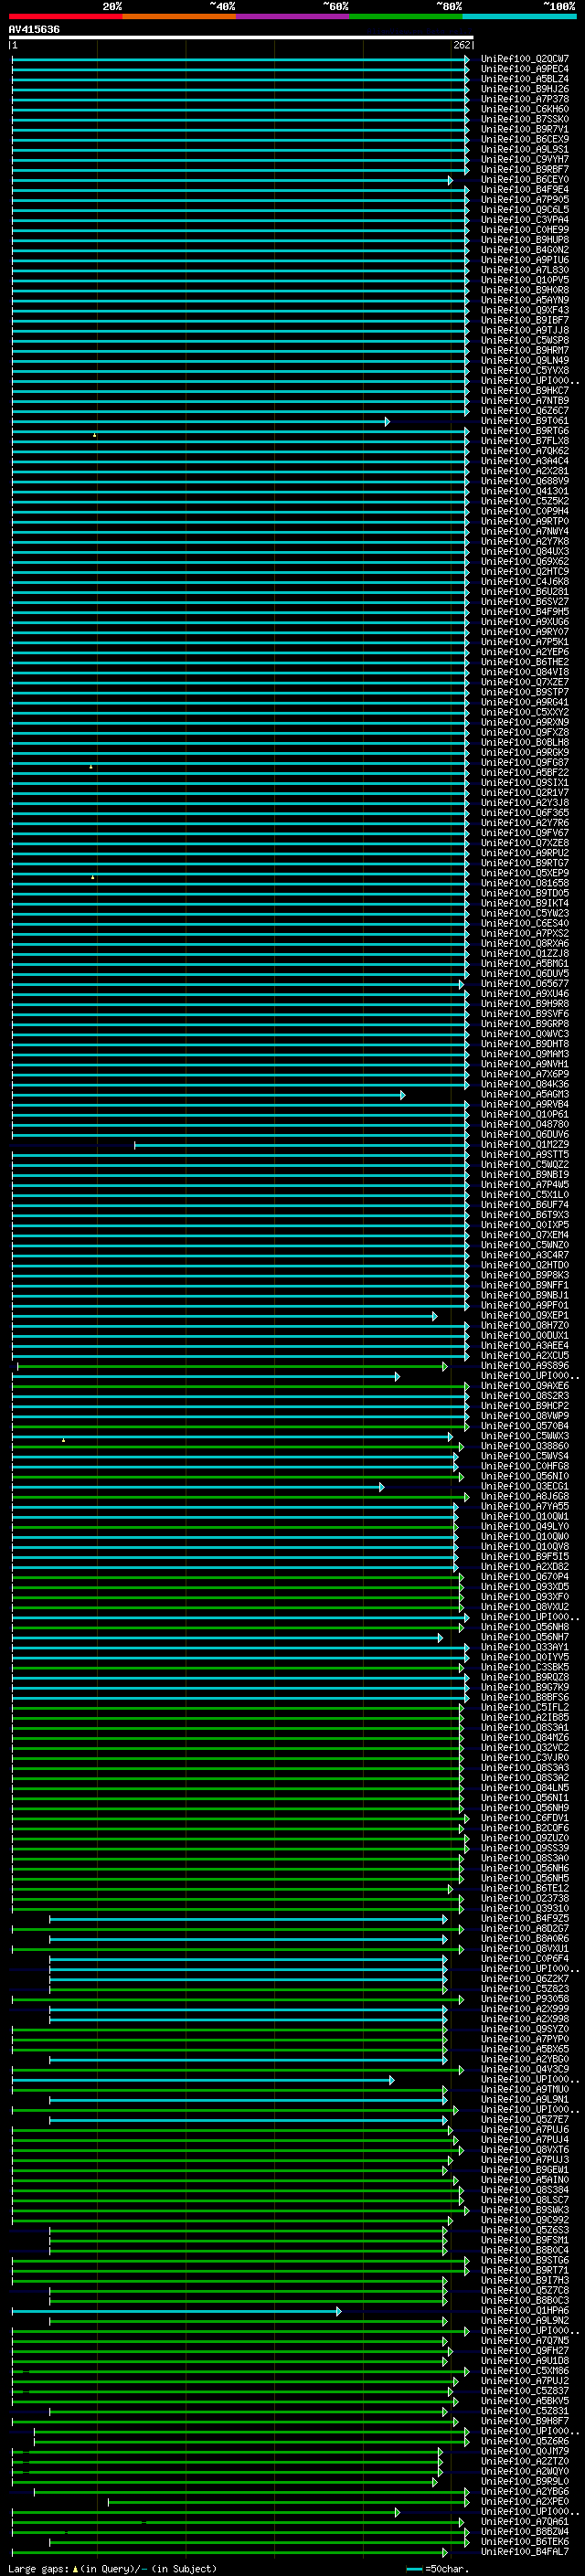Select the UniRef100_Q9AXE6 label

[x=525, y=1386]
